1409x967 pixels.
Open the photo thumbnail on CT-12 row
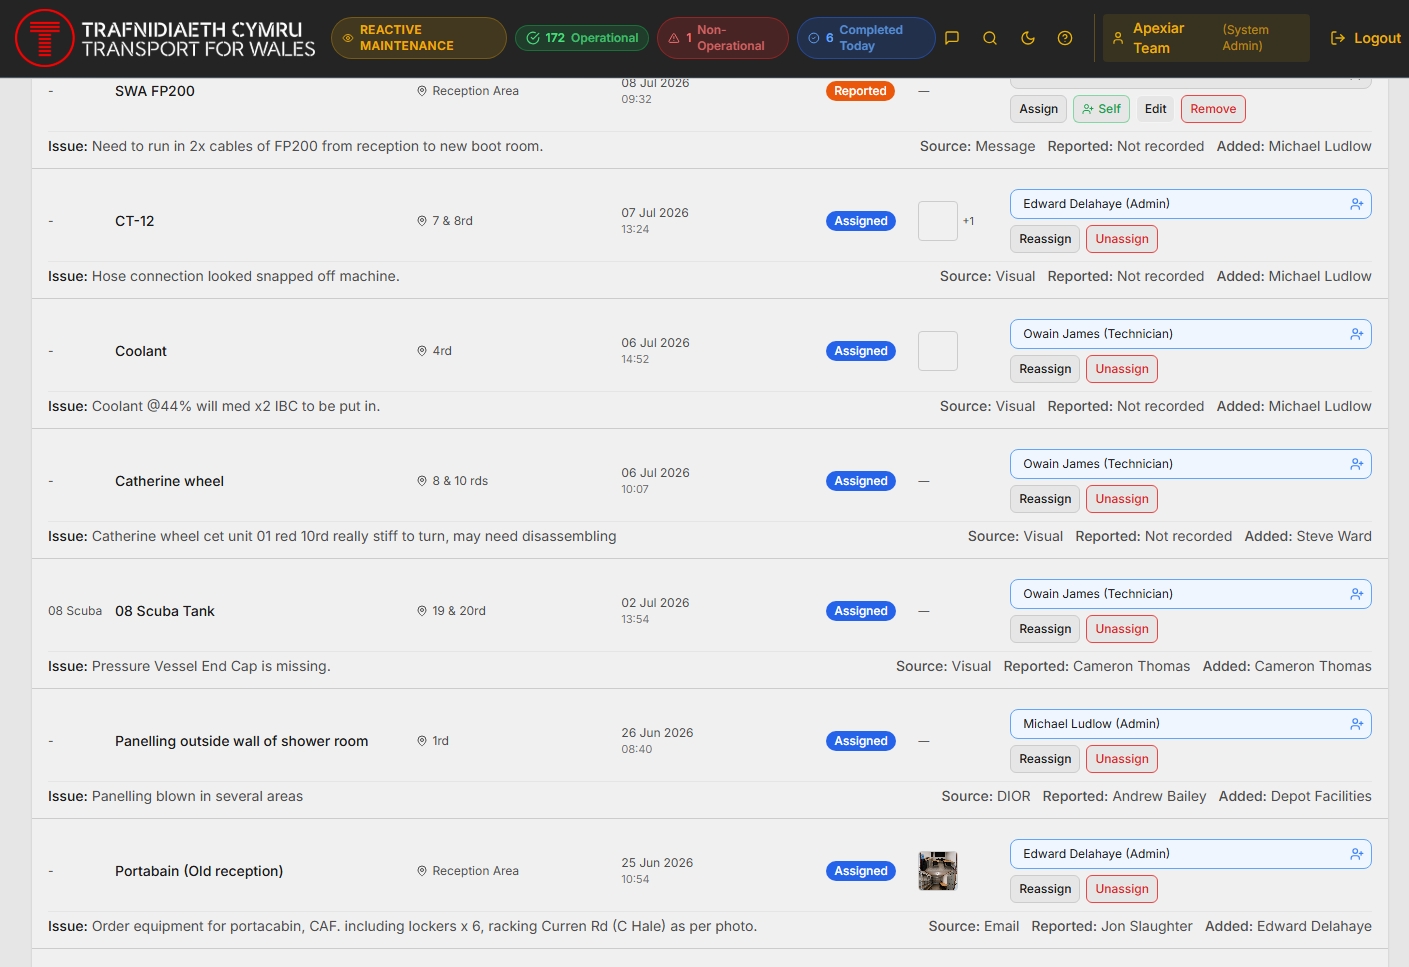click(938, 221)
